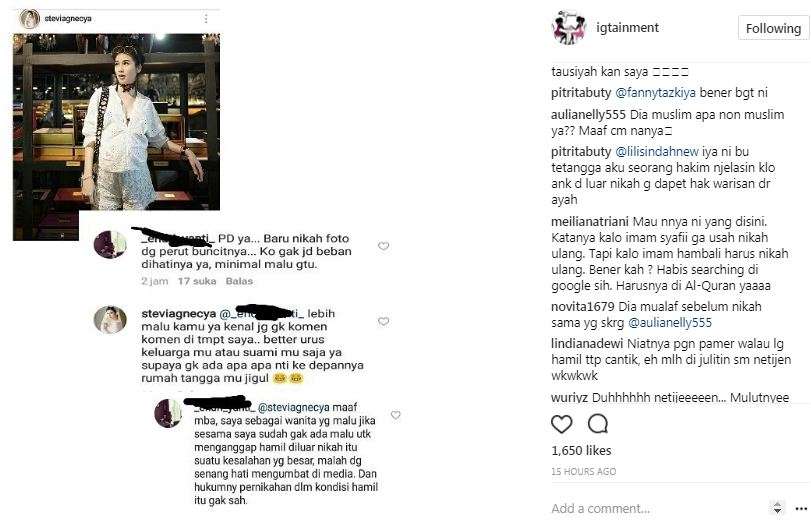Open the @aulianelly555 mention in novita1679's comment

point(670,322)
